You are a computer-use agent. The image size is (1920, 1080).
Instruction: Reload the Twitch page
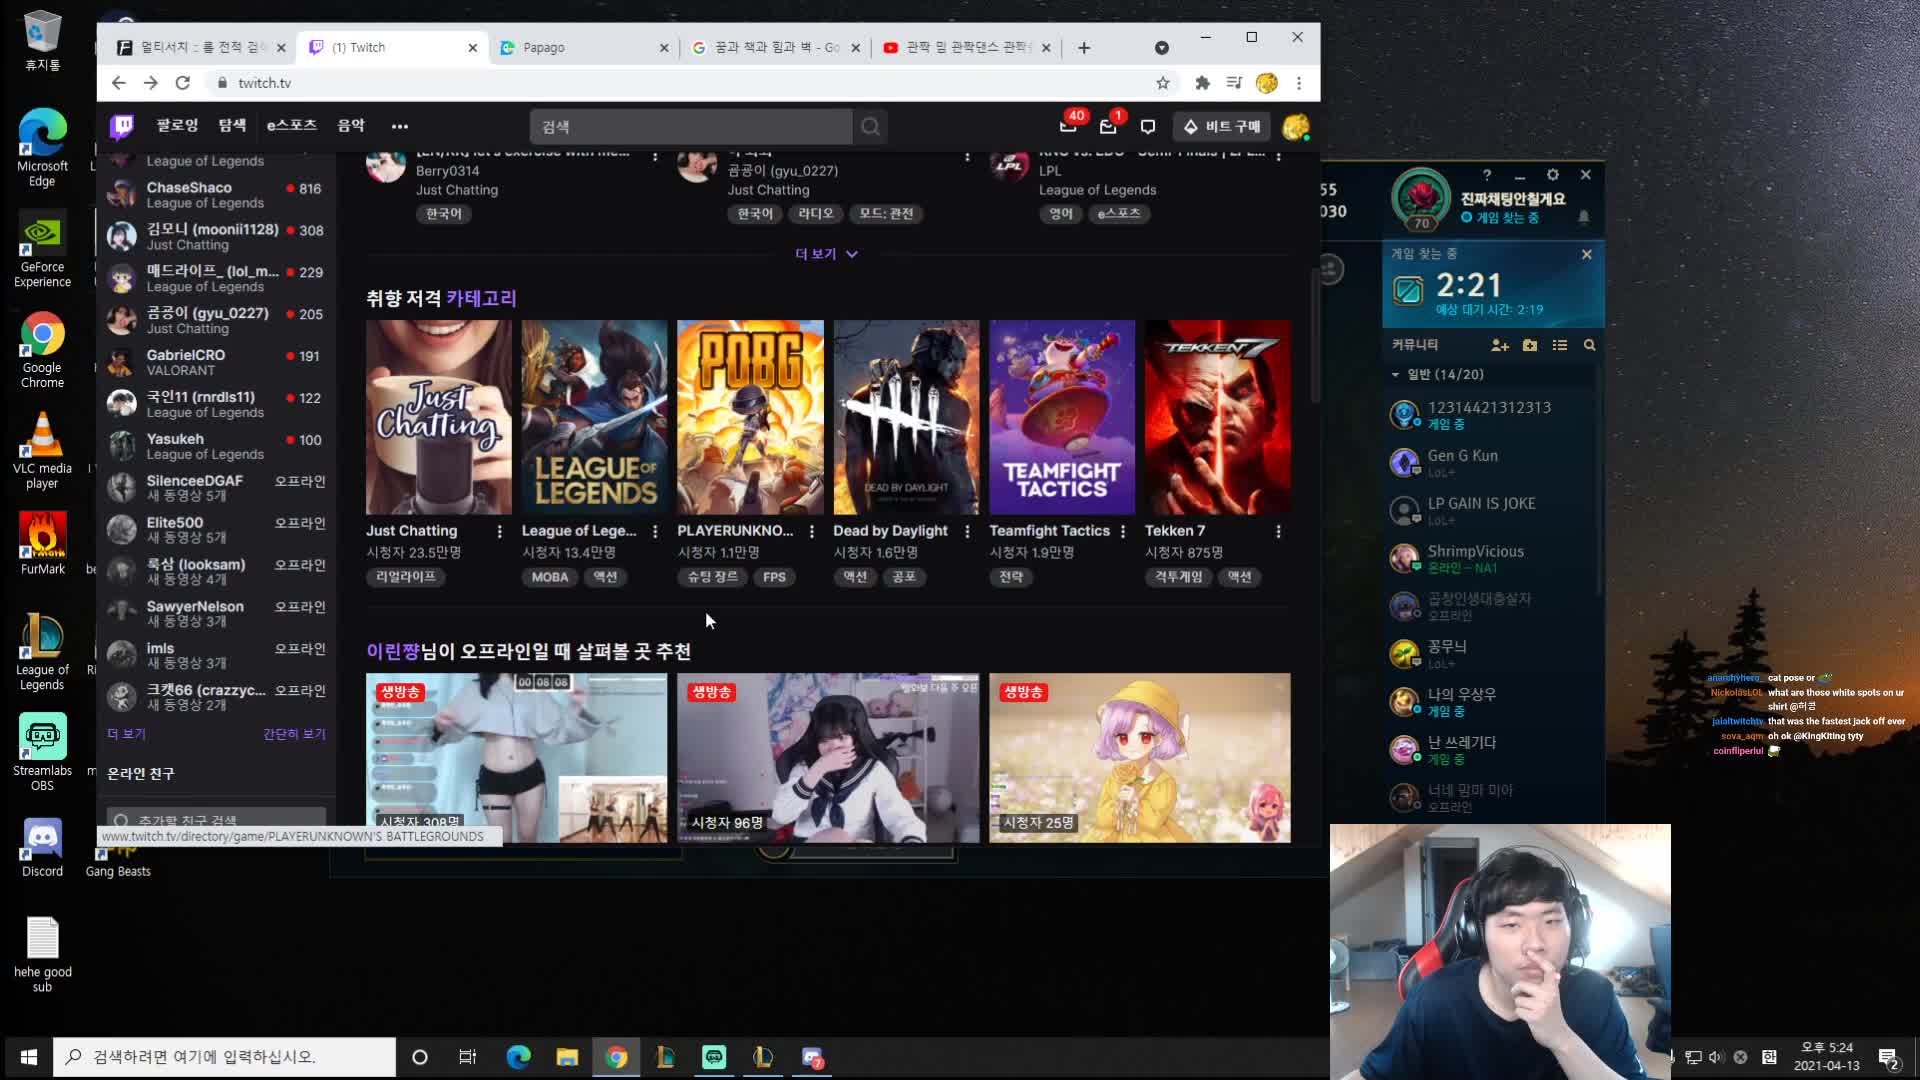click(x=182, y=83)
